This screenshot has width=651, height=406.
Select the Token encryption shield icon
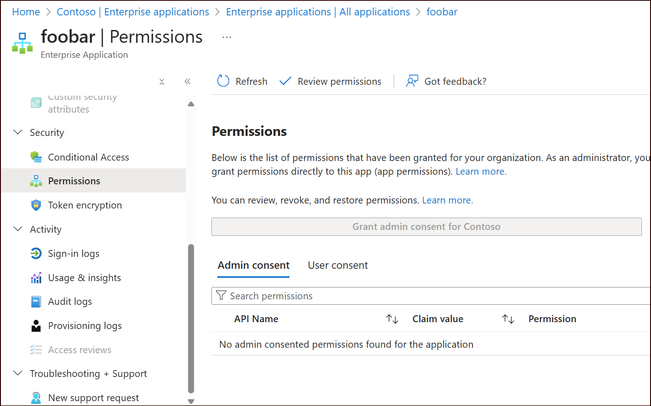36,205
